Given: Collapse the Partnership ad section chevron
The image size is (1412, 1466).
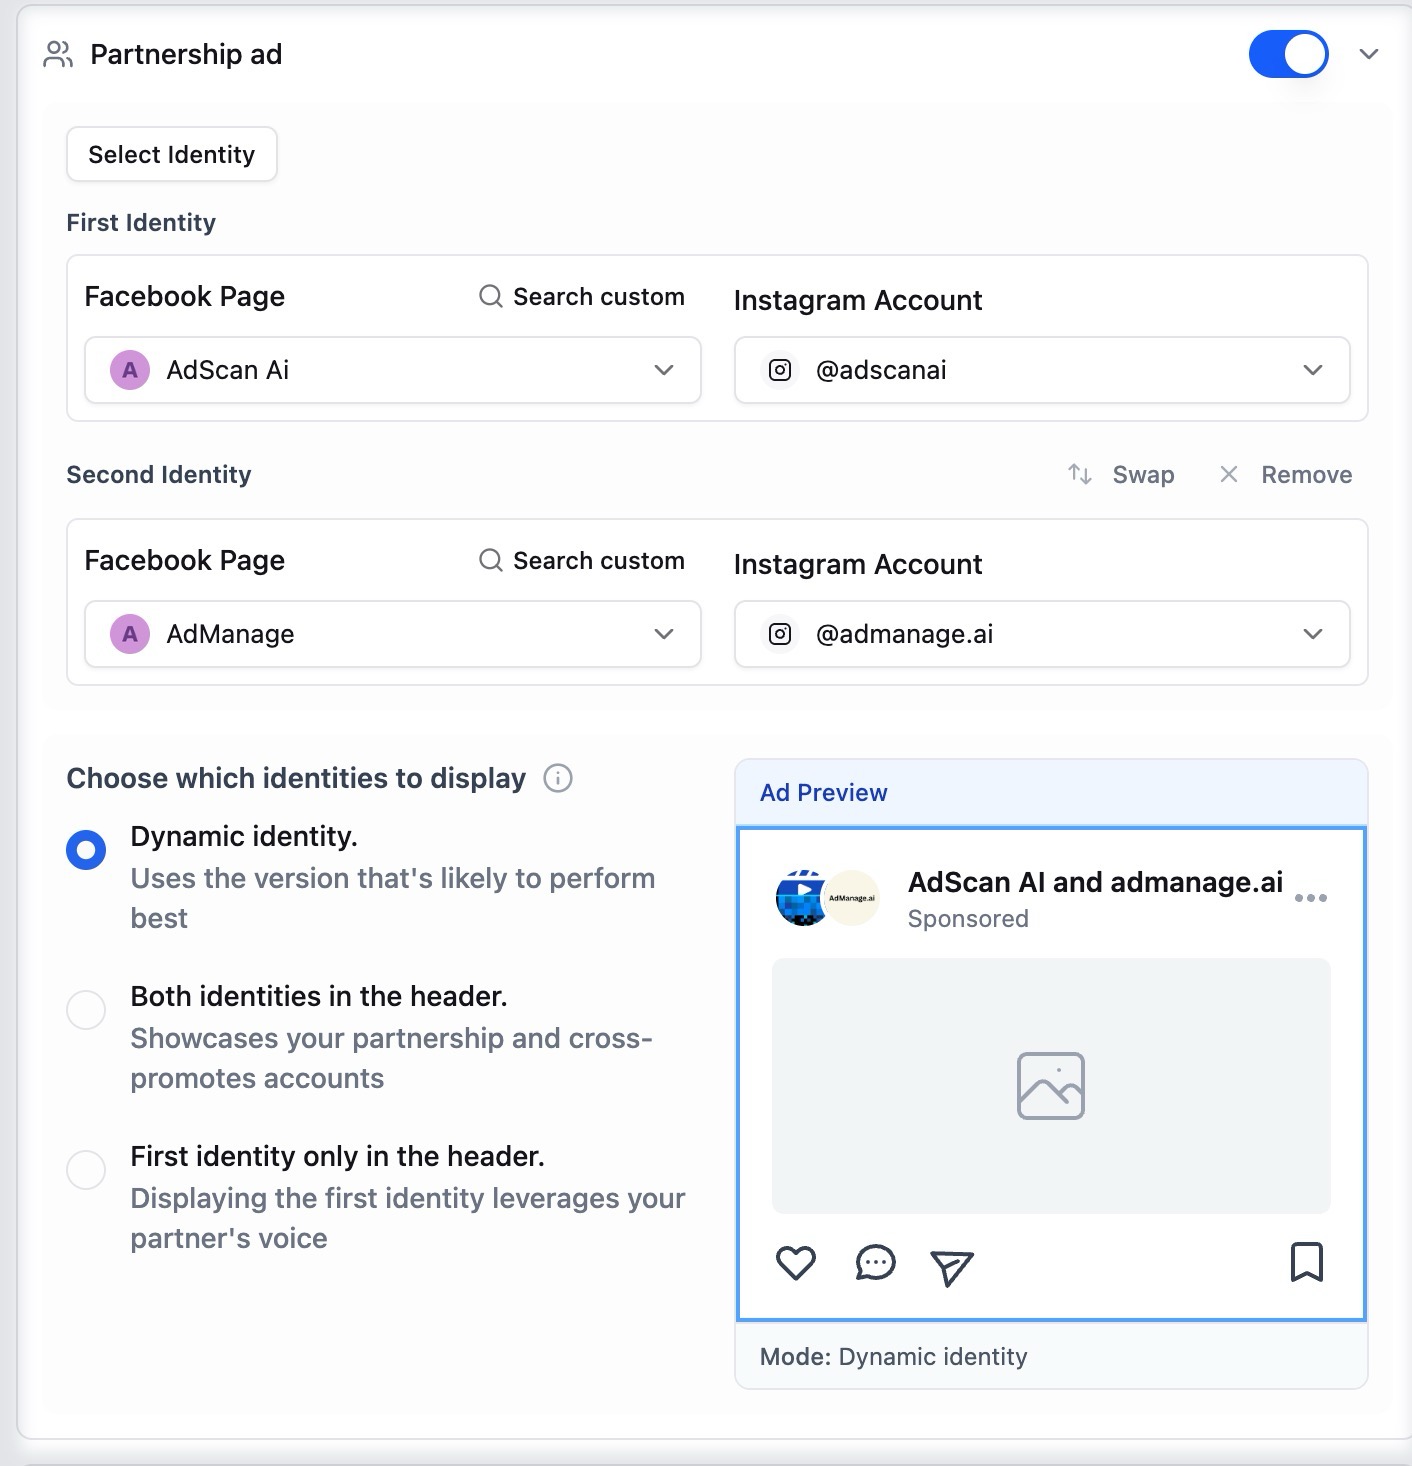Looking at the screenshot, I should 1369,55.
